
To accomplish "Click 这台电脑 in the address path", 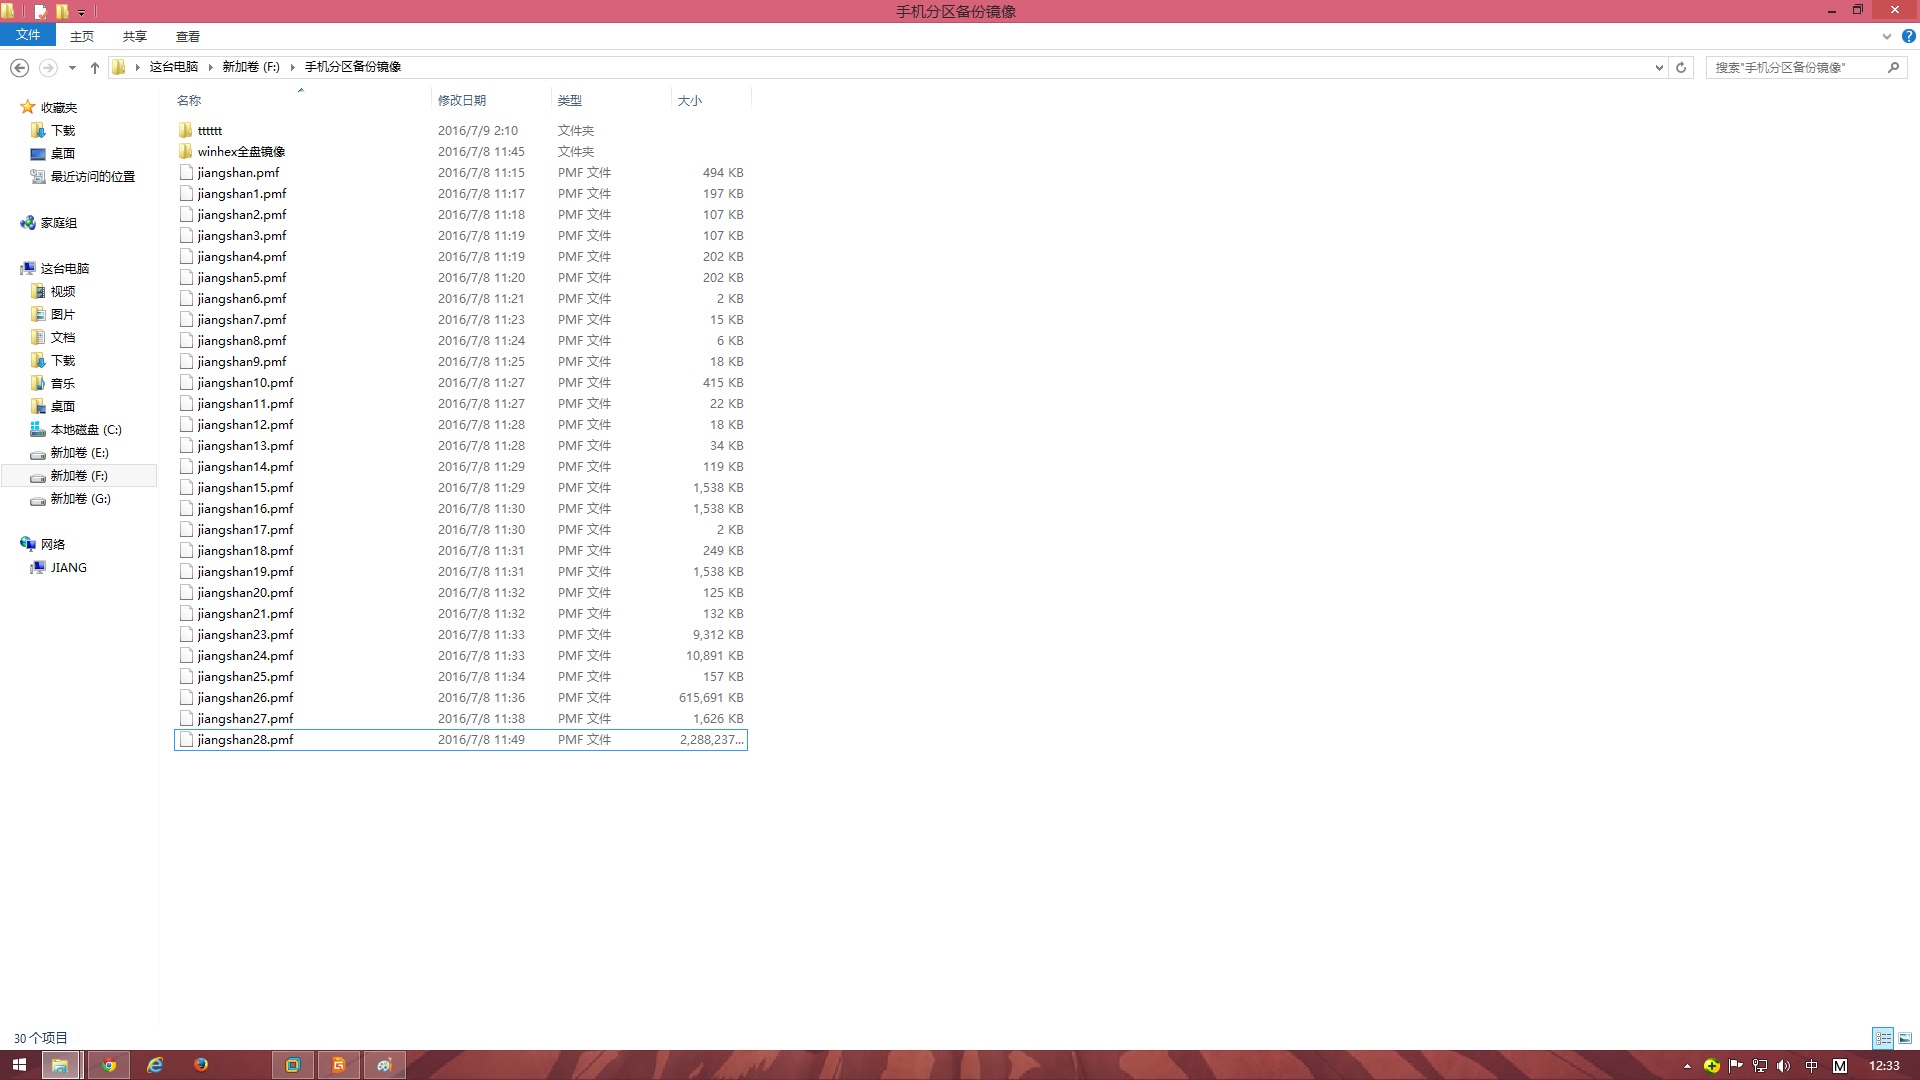I will click(174, 67).
